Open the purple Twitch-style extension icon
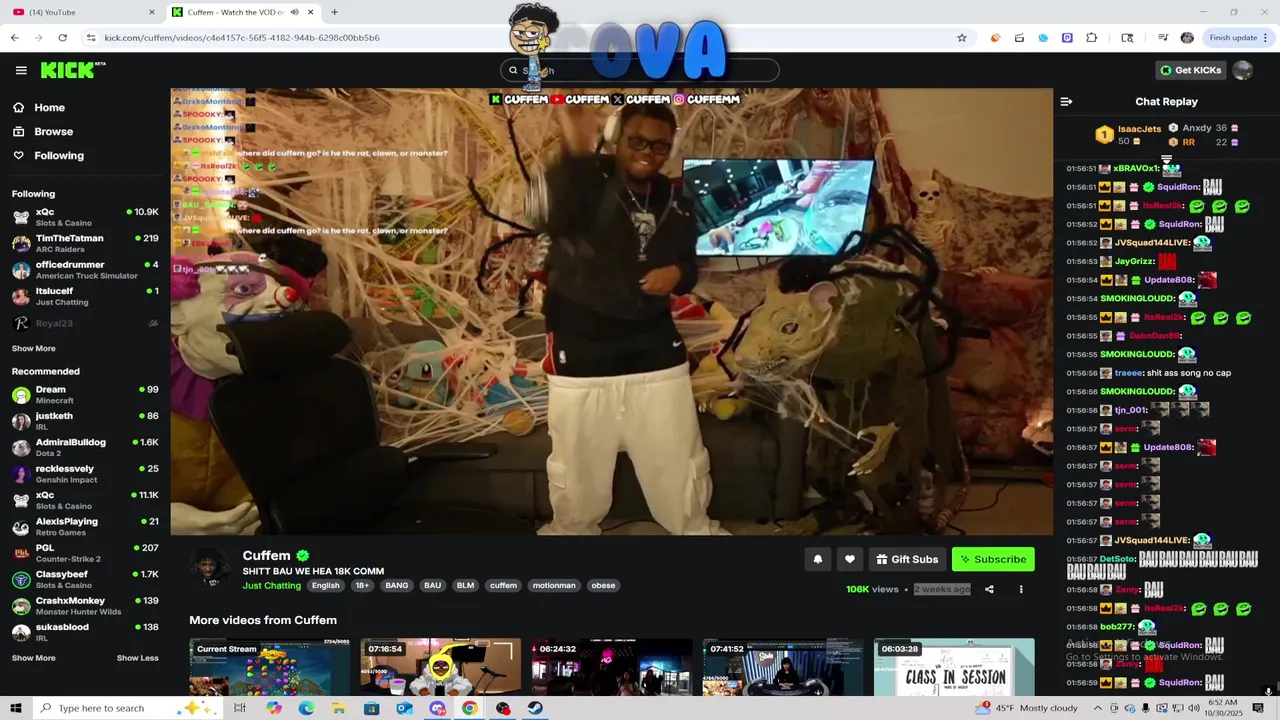 [1067, 37]
